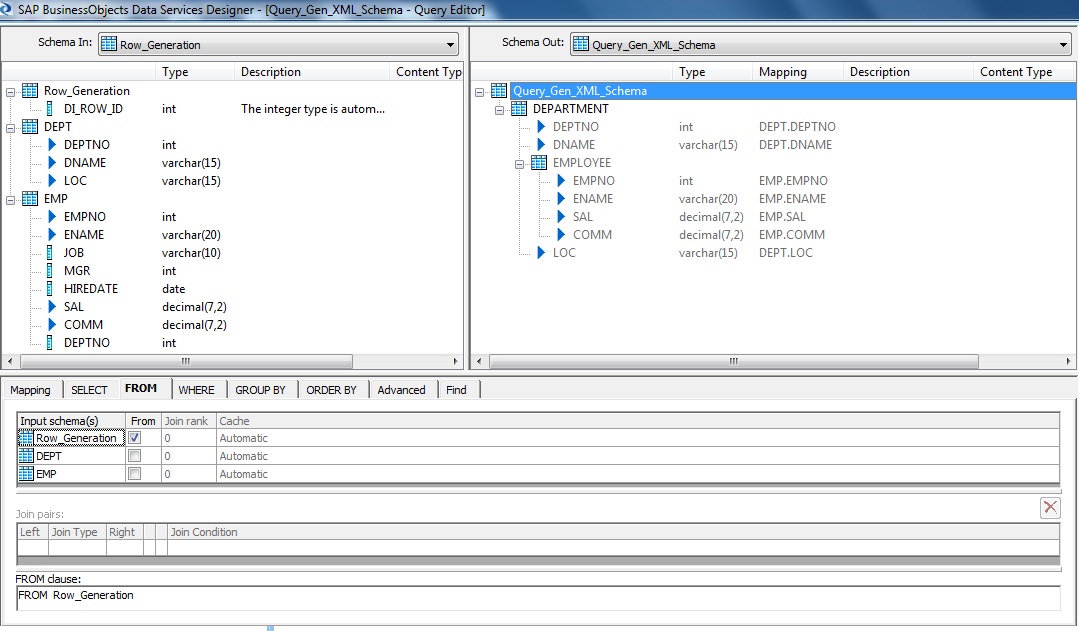This screenshot has height=631, width=1079.
Task: Click the DEPT table icon in Input schema list
Action: pyautogui.click(x=26, y=456)
